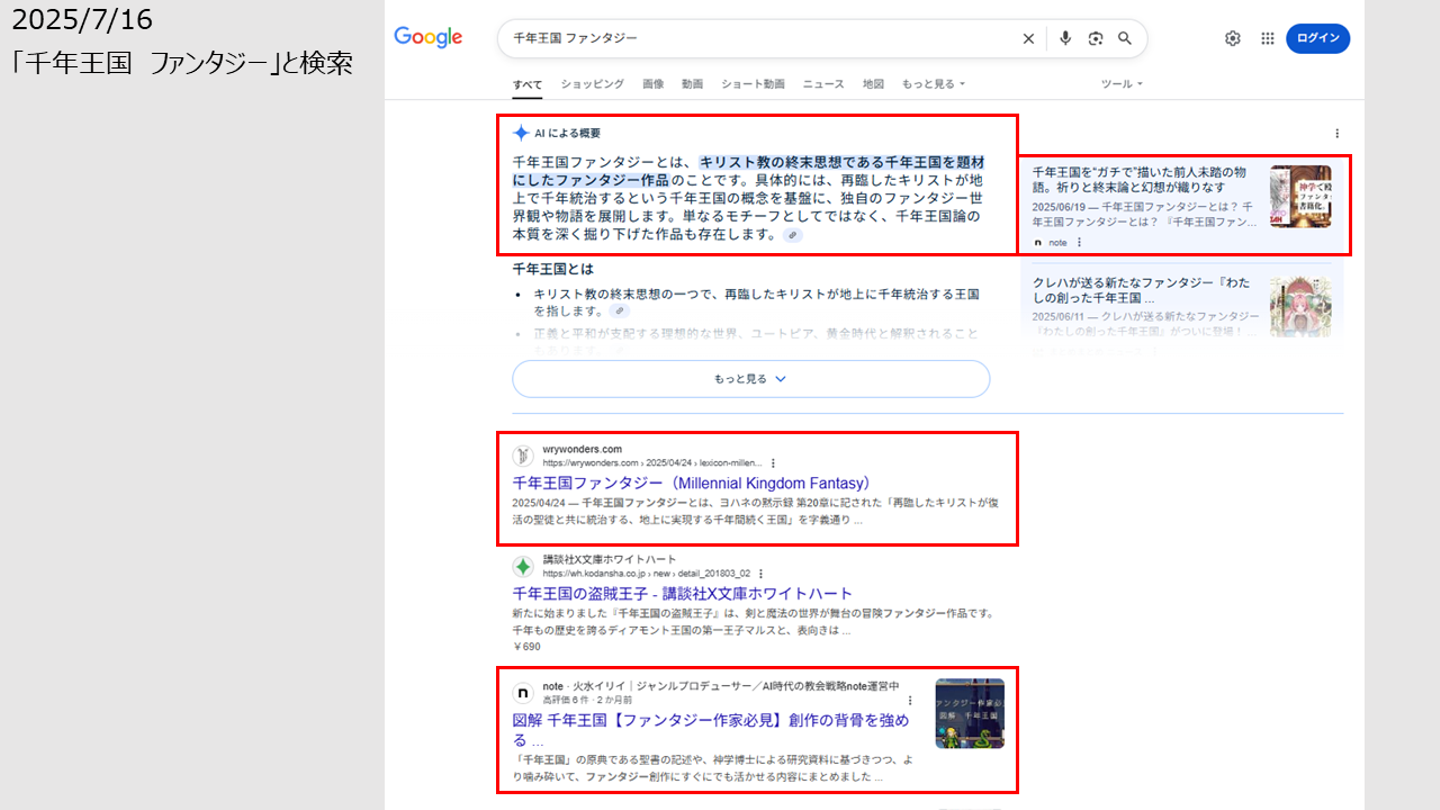Open the 千年王国ファンタジー（Millennial Kingdom Fantasy） result
This screenshot has height=810, width=1440.
[x=695, y=483]
